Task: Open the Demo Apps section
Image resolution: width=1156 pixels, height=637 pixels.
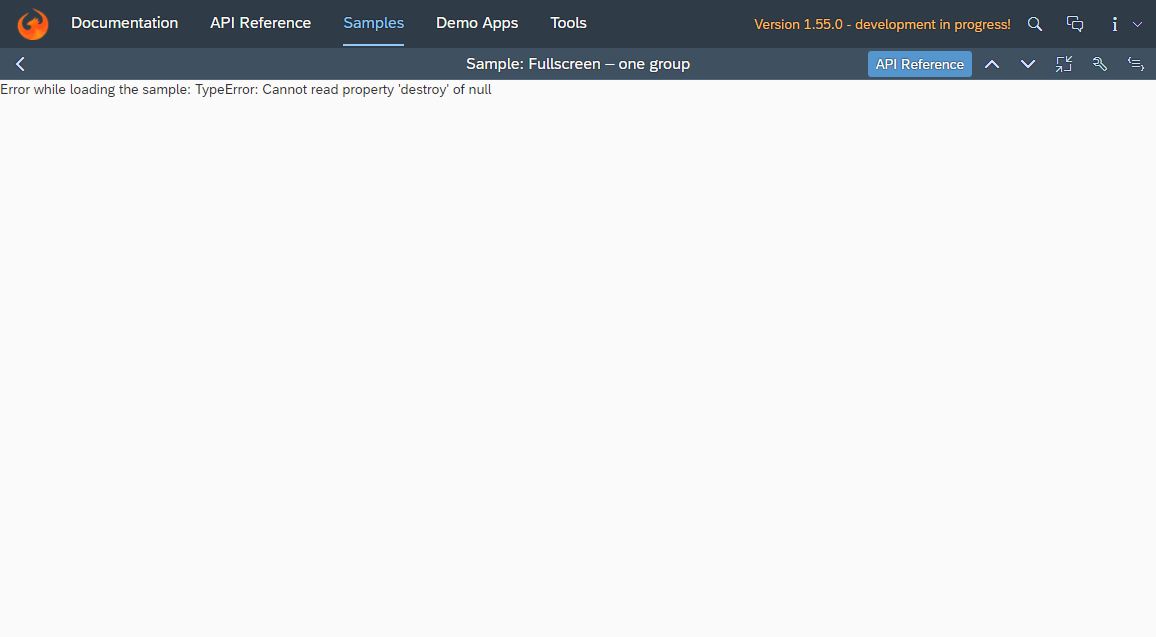Action: (x=477, y=23)
